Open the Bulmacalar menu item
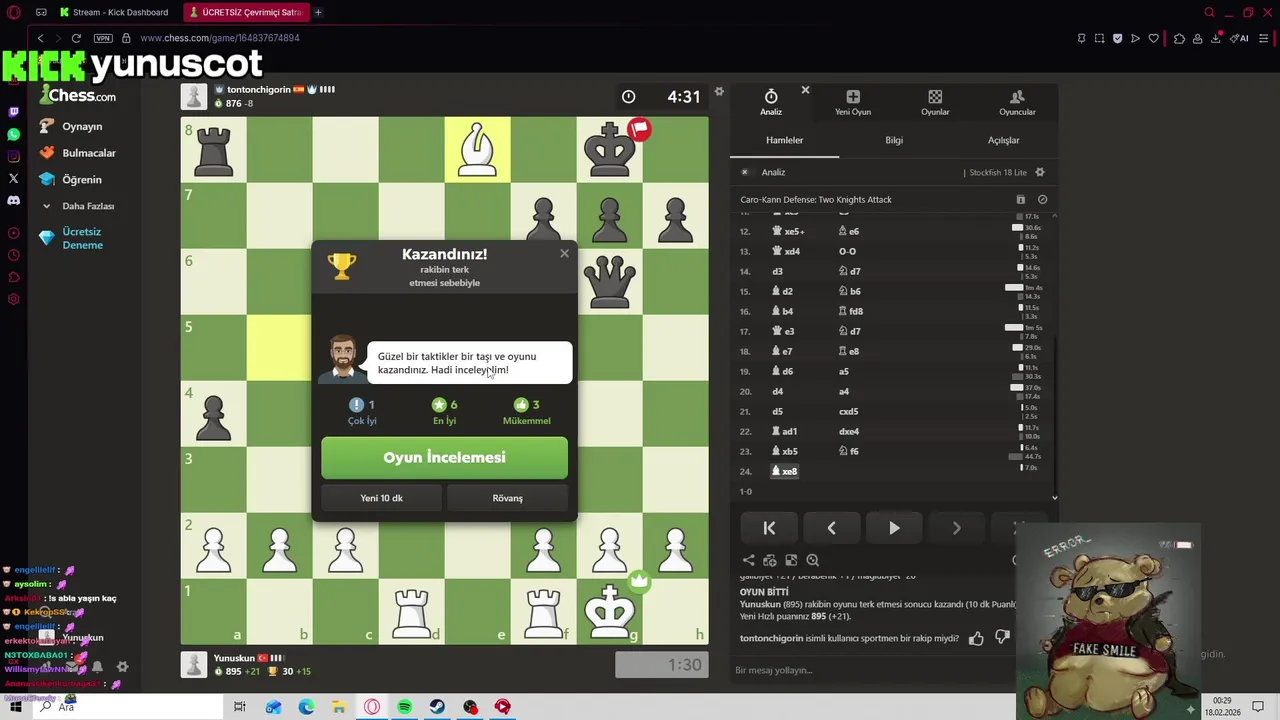1280x720 pixels. point(78,153)
